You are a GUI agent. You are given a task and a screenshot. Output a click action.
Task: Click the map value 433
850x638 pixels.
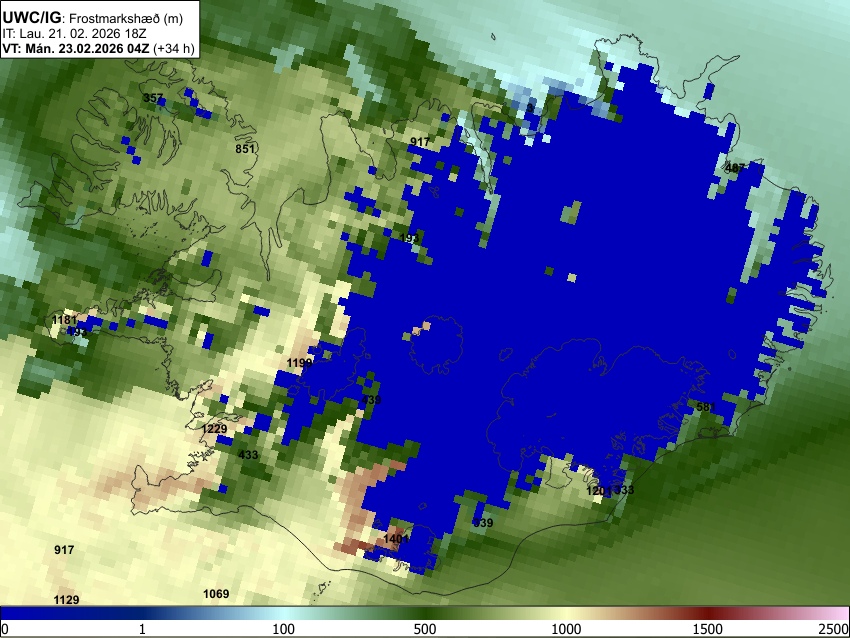point(248,455)
